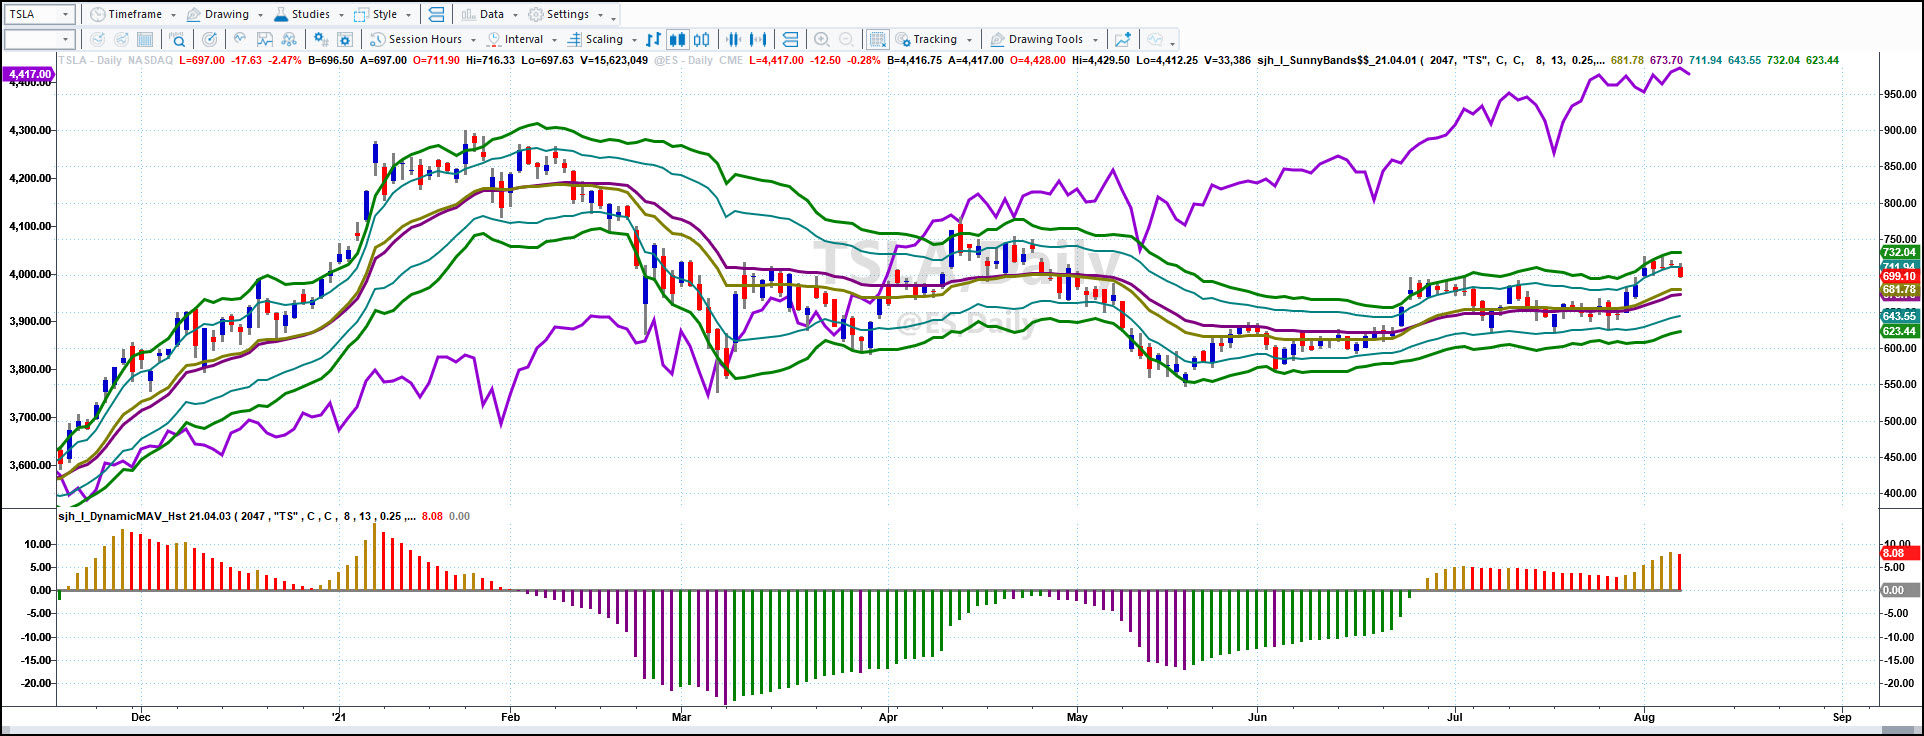Toggle filled candlestick chart style
1924x736 pixels.
[677, 39]
